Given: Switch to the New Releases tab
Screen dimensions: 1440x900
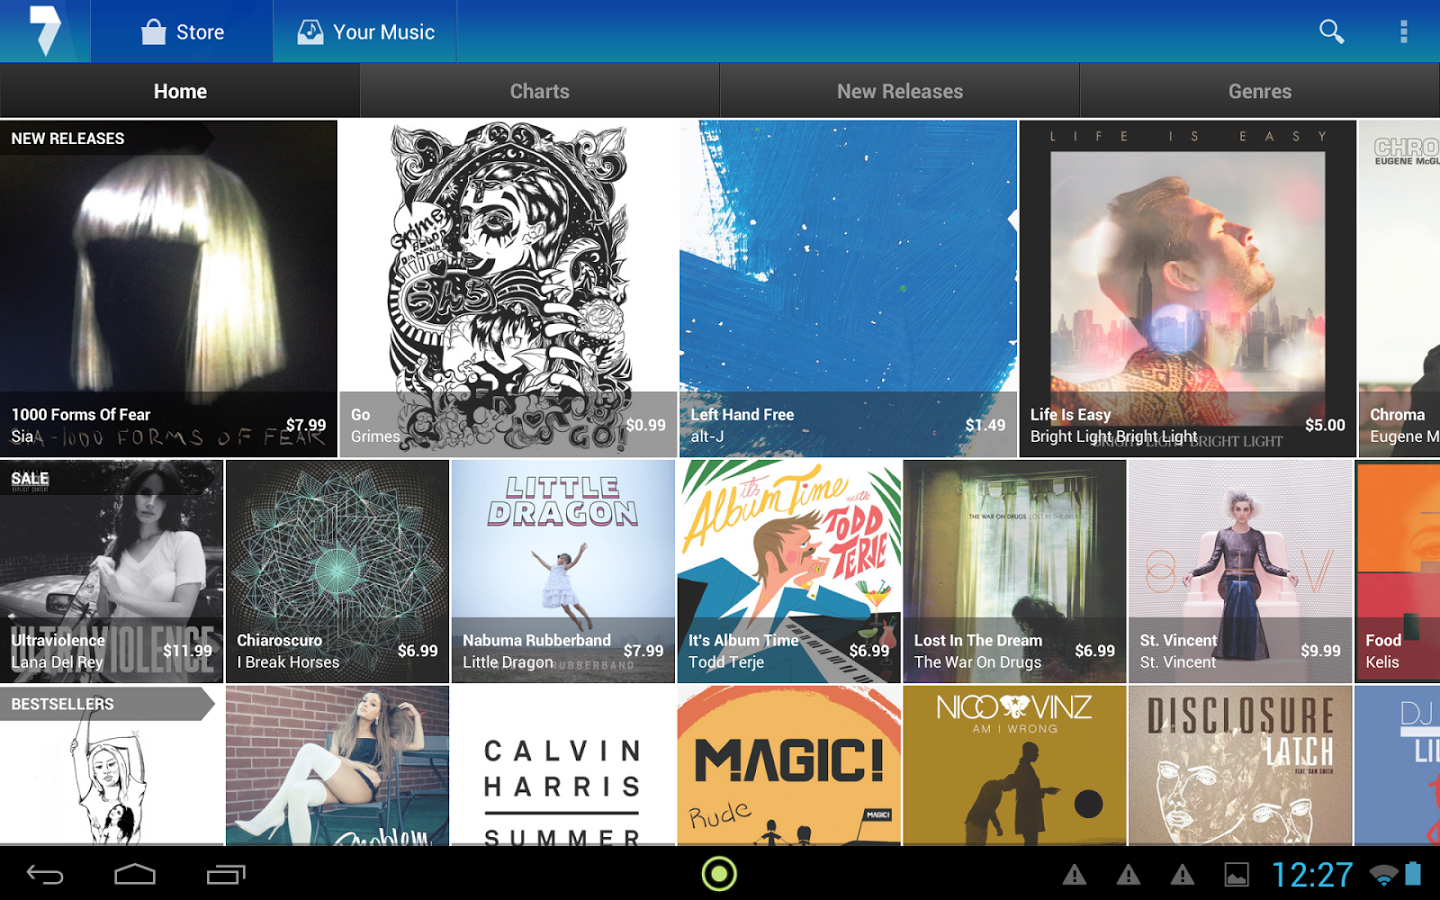Looking at the screenshot, I should coord(900,91).
